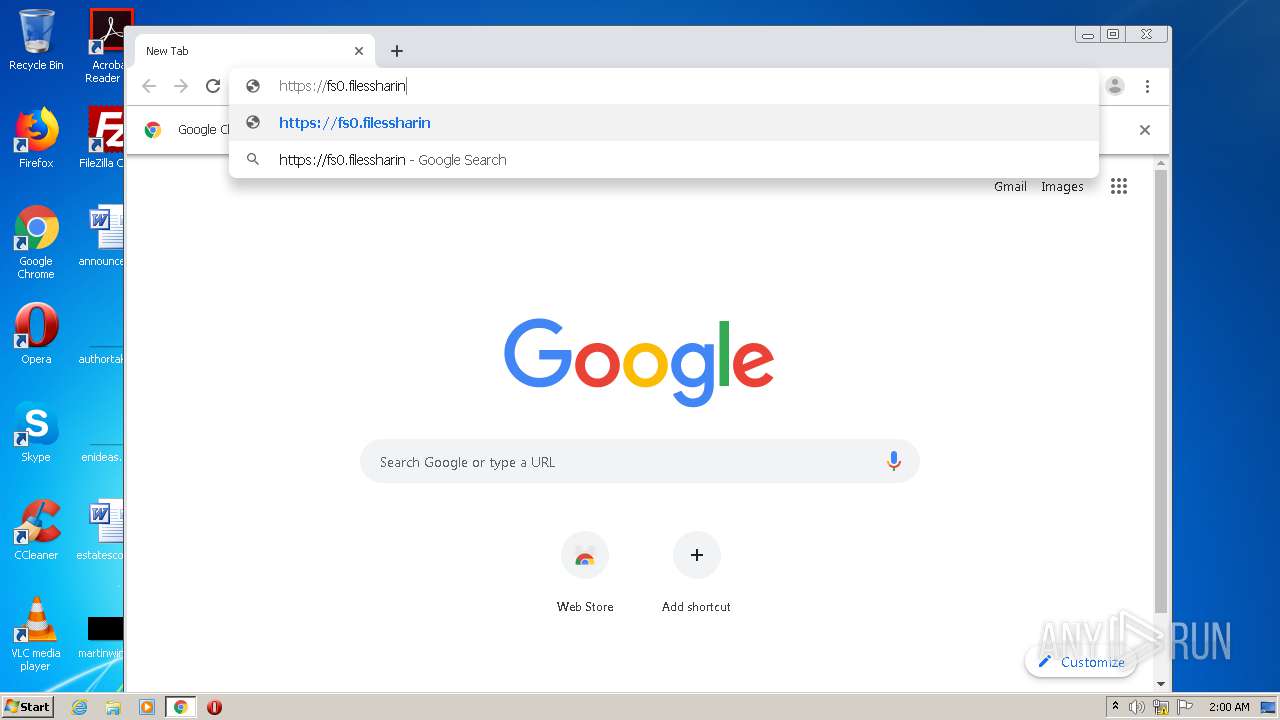Screen dimensions: 1280x720
Task: Open the Gmail link
Action: click(x=1010, y=187)
